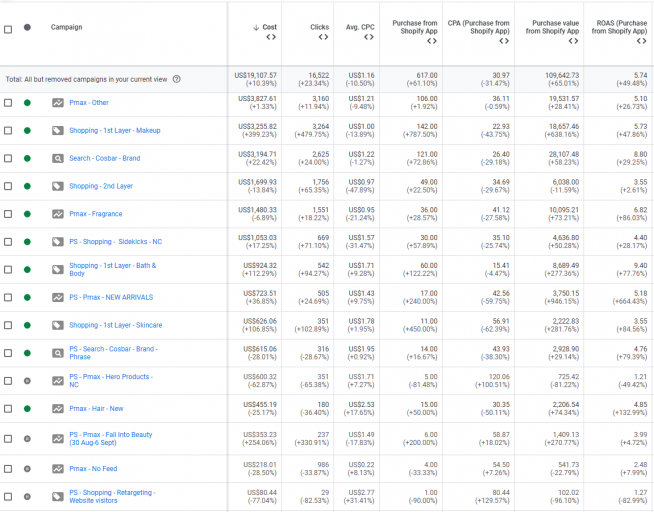Open the Pmax - Hair - New campaign
The height and width of the screenshot is (512, 654).
tap(96, 409)
